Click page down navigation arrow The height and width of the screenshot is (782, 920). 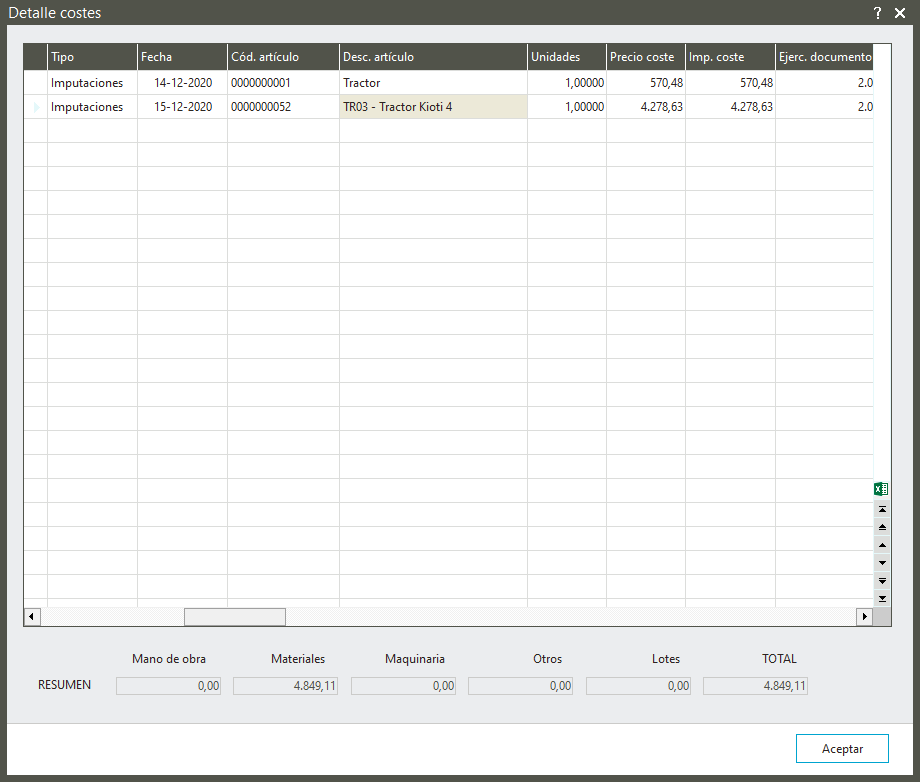pyautogui.click(x=882, y=581)
